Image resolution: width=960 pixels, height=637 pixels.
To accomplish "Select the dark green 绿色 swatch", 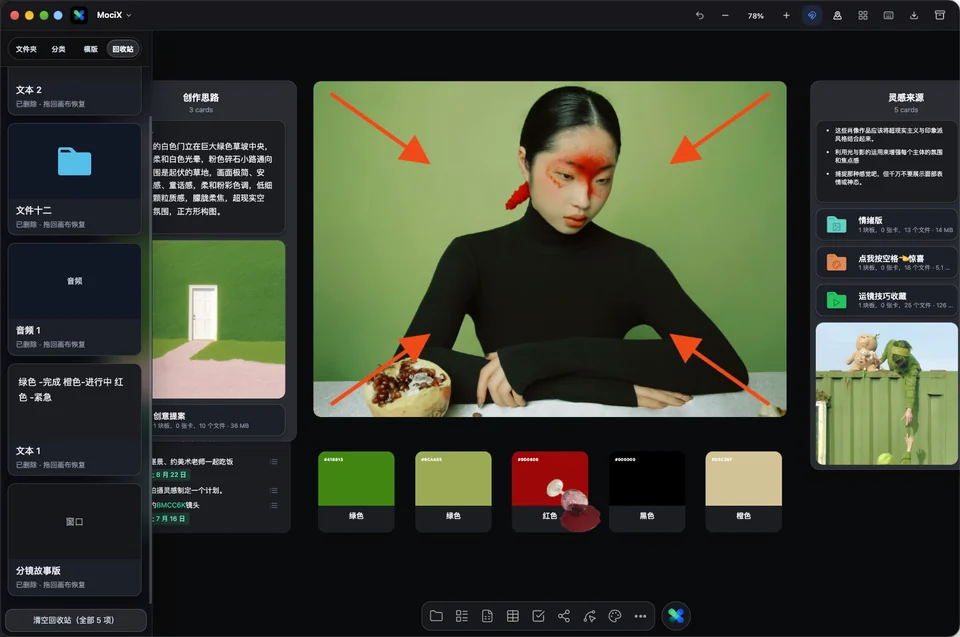I will click(356, 491).
